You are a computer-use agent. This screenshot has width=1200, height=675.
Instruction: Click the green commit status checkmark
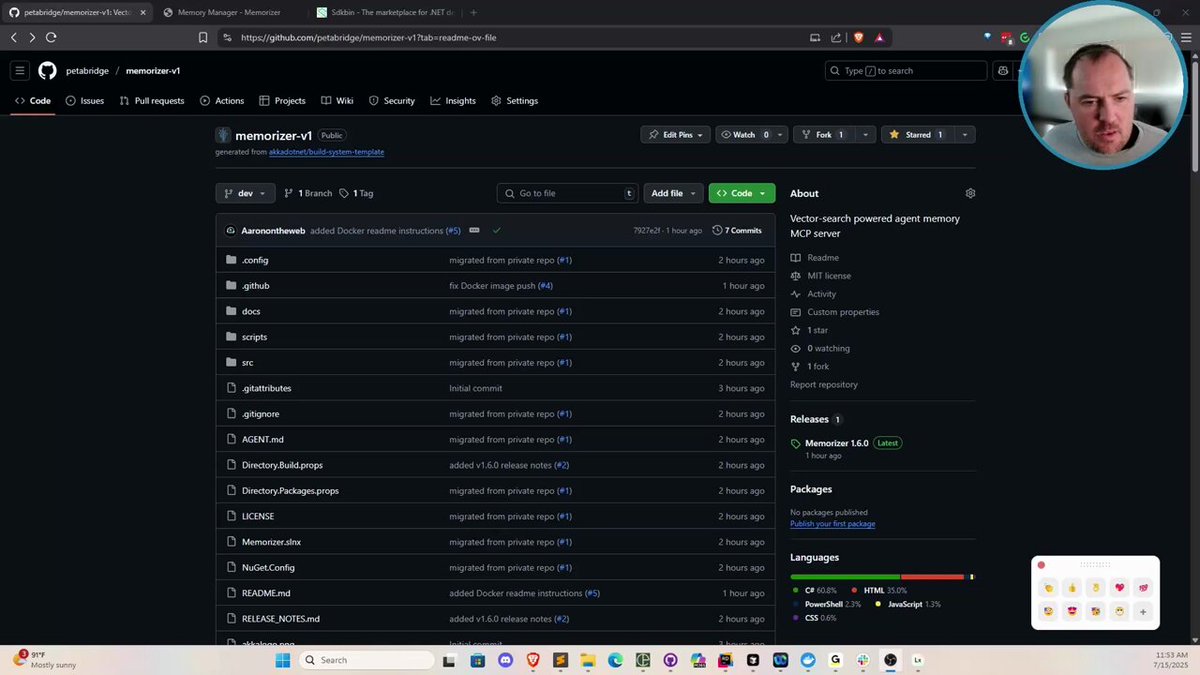pos(496,230)
